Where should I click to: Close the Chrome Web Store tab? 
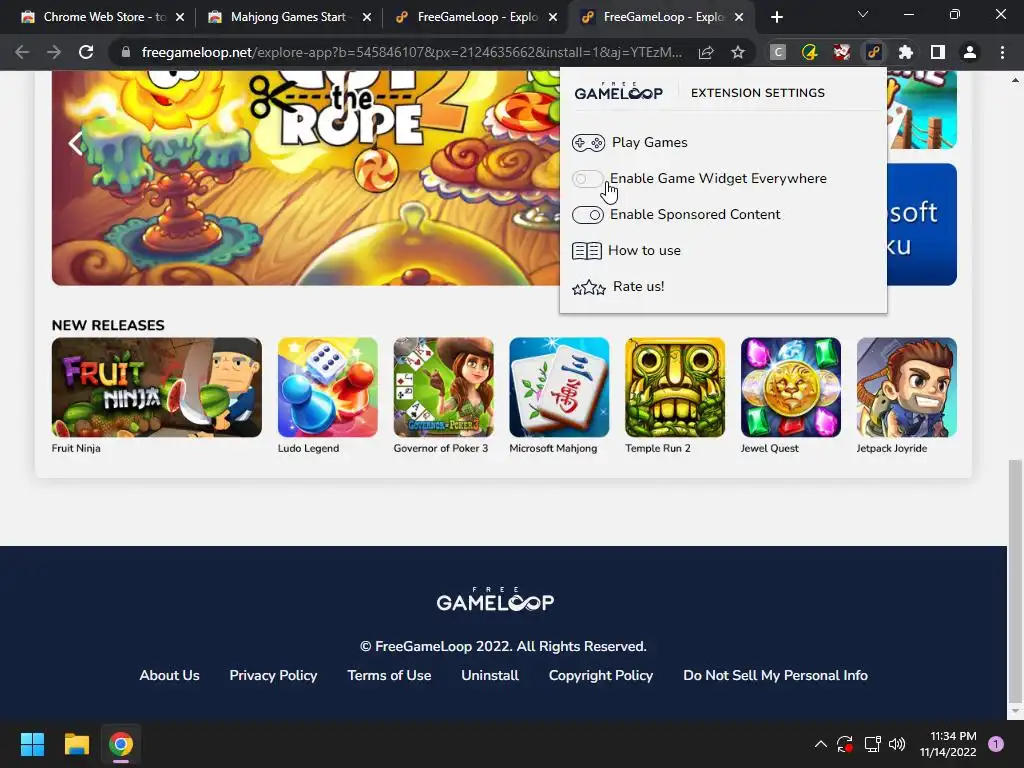pos(180,17)
